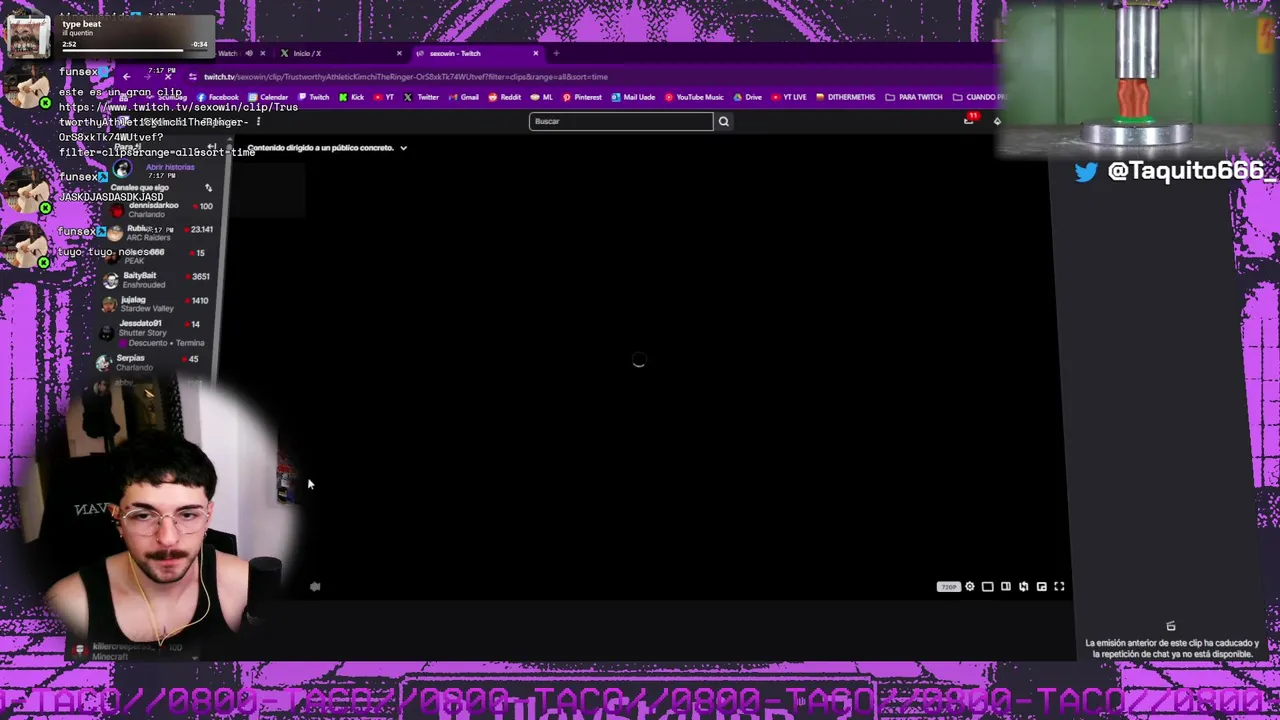Open the Calendar bookmark
The image size is (1280, 720).
tap(269, 97)
